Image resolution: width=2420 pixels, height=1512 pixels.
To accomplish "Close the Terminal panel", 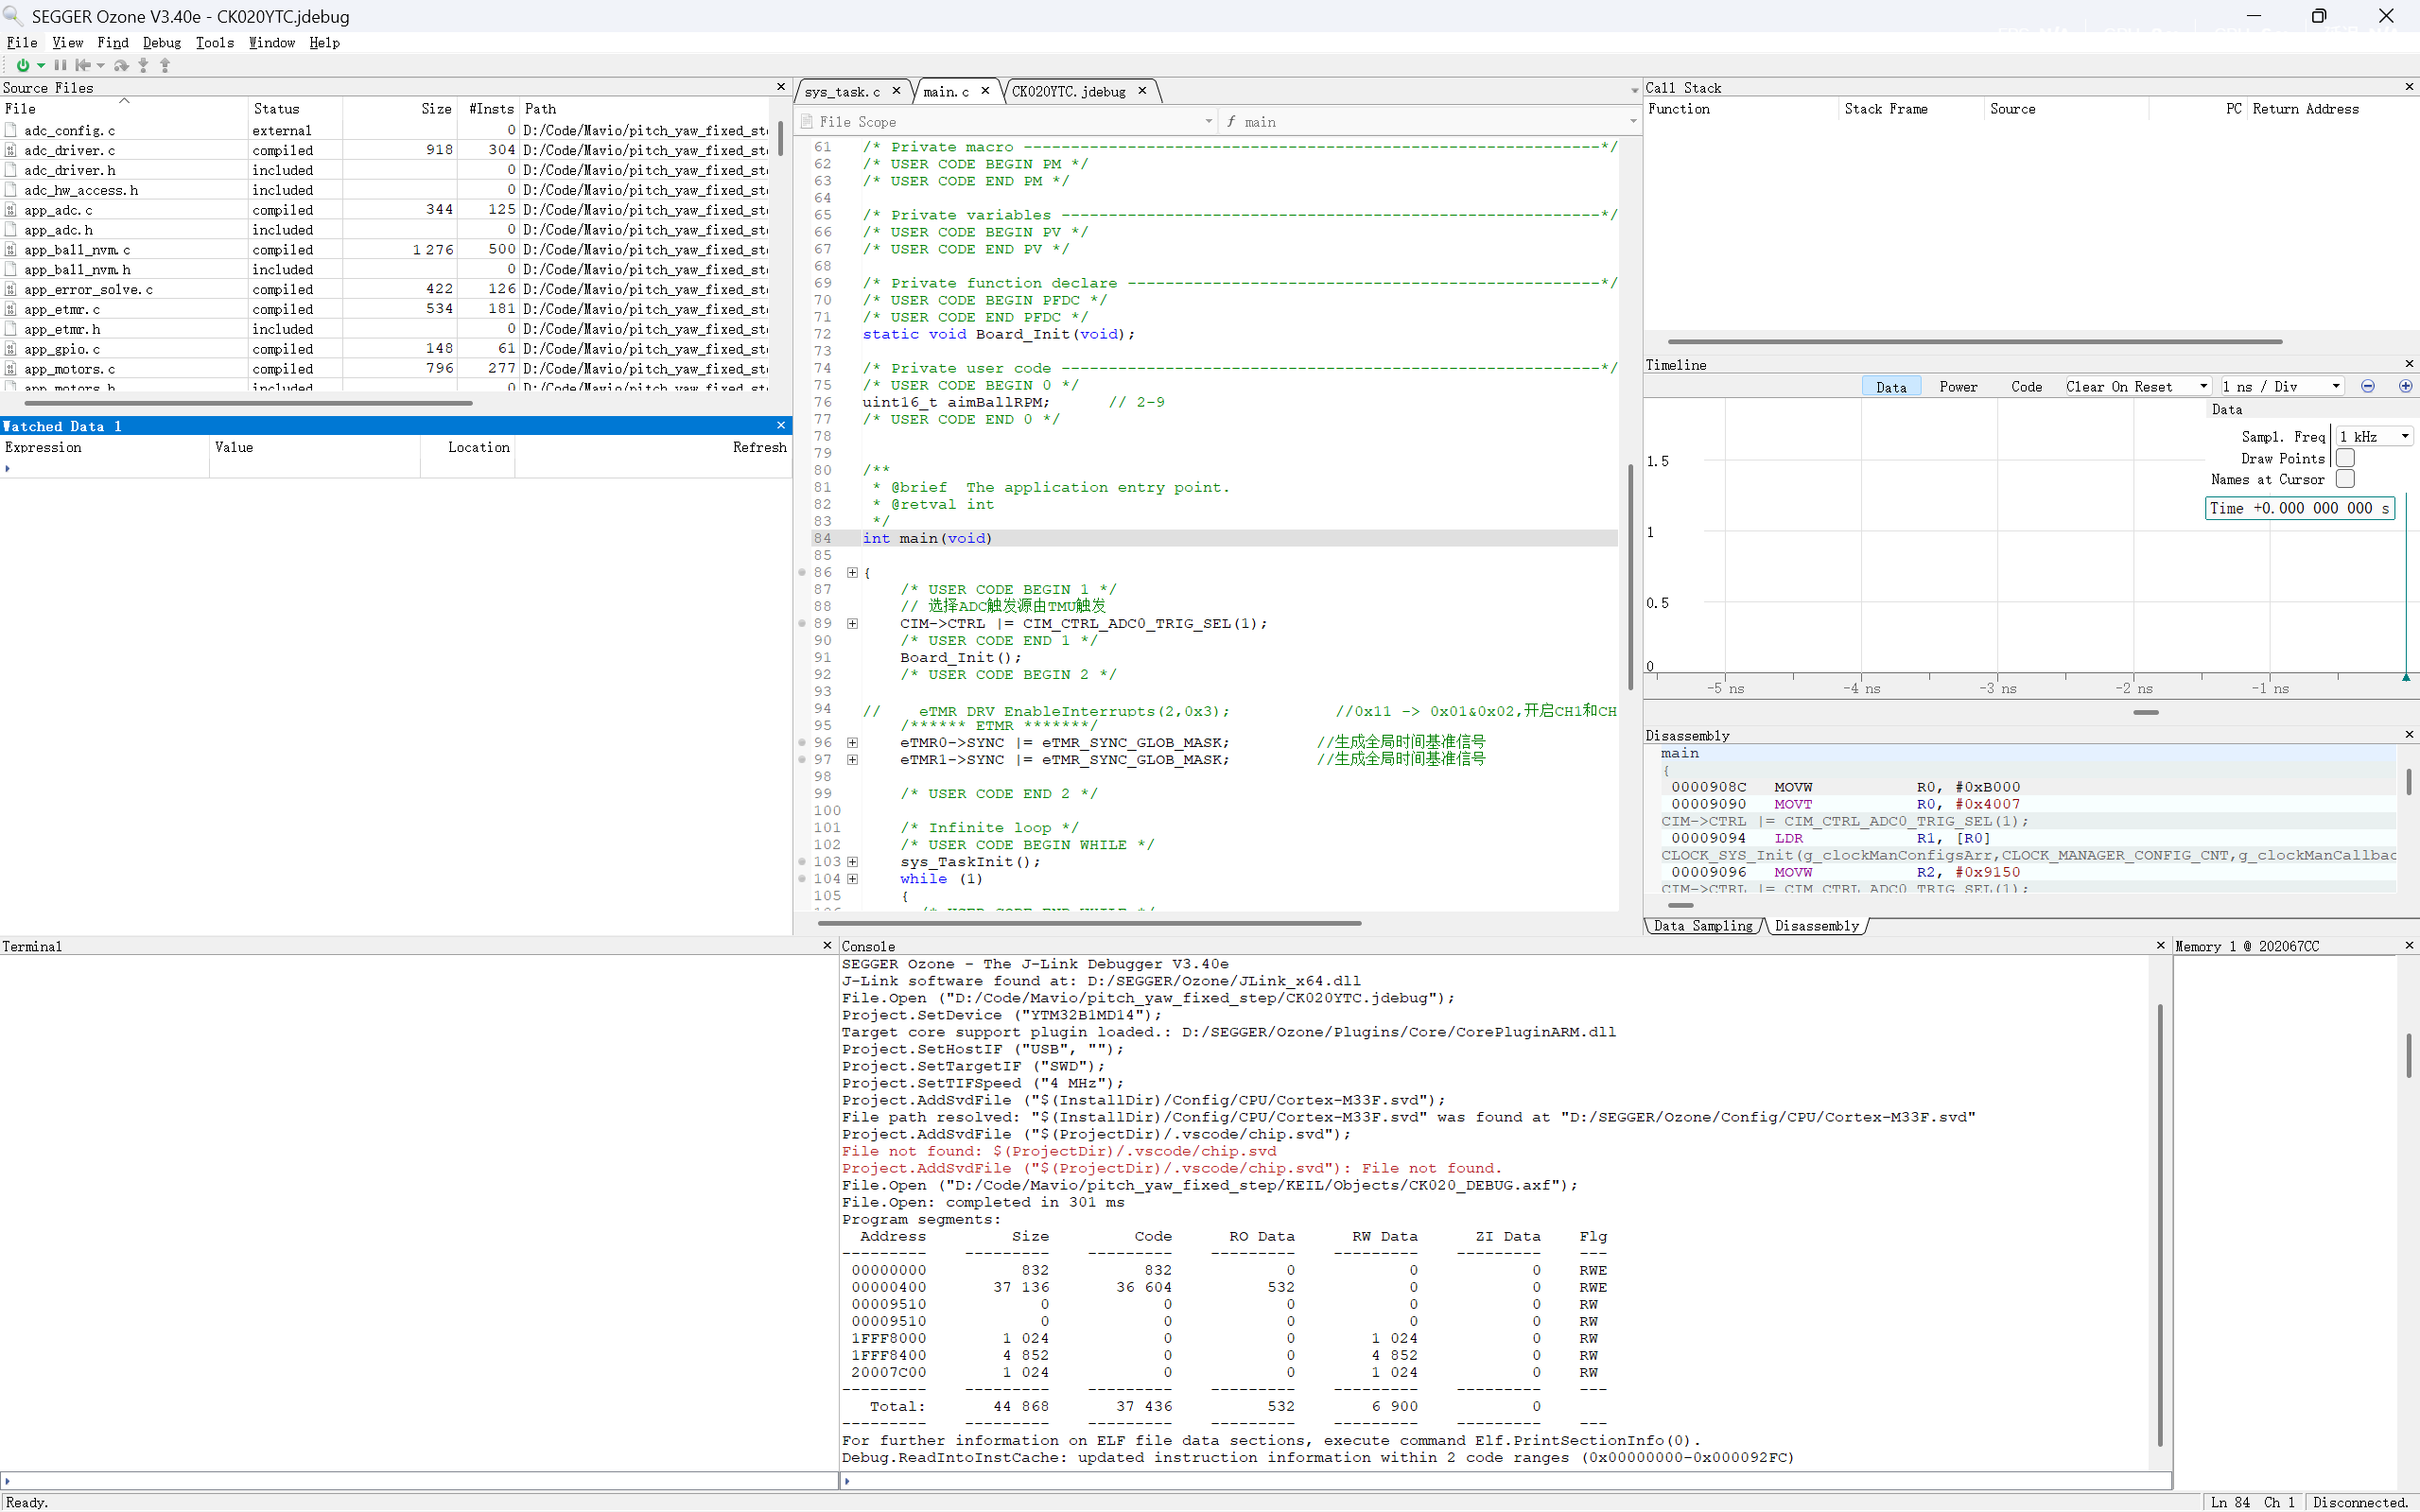I will point(827,946).
